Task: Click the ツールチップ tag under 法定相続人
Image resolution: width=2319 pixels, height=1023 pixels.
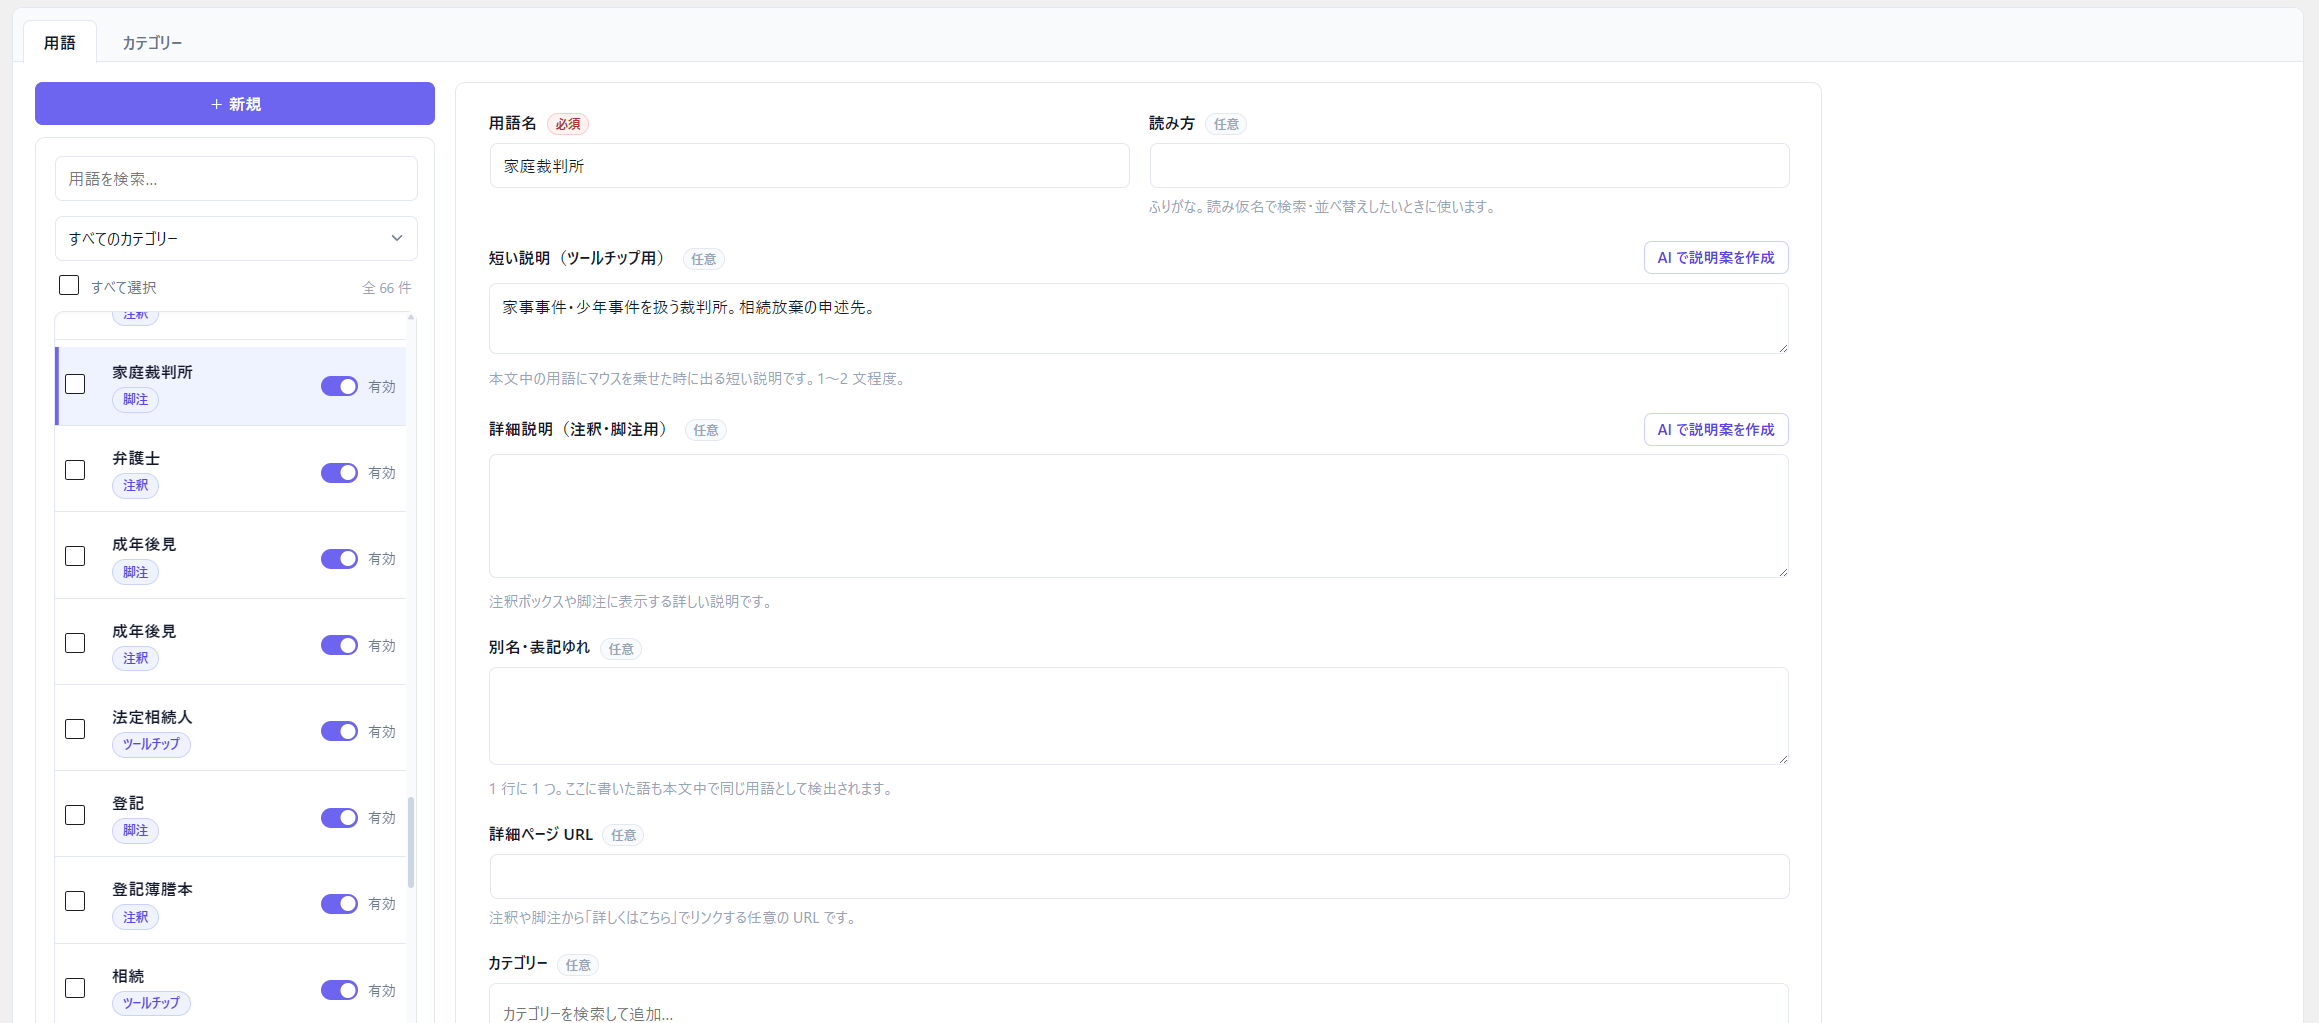Action: tap(151, 744)
